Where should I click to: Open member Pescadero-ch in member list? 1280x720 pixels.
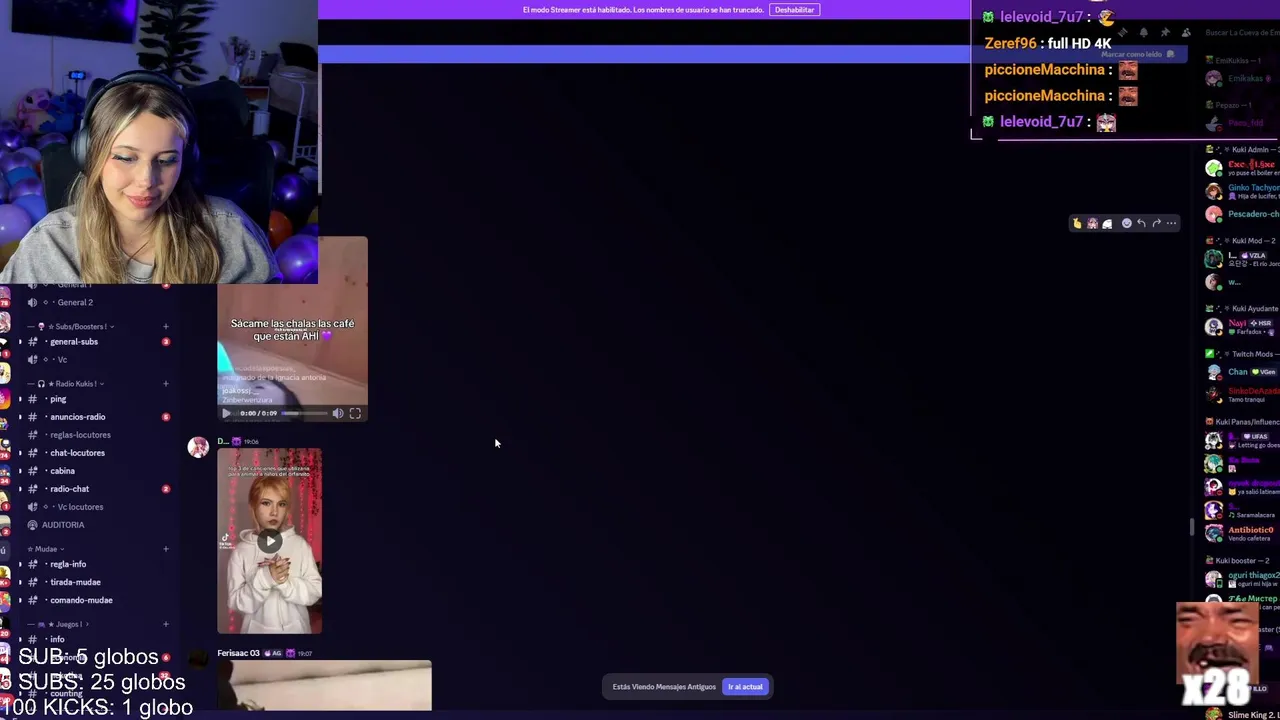pos(1243,214)
